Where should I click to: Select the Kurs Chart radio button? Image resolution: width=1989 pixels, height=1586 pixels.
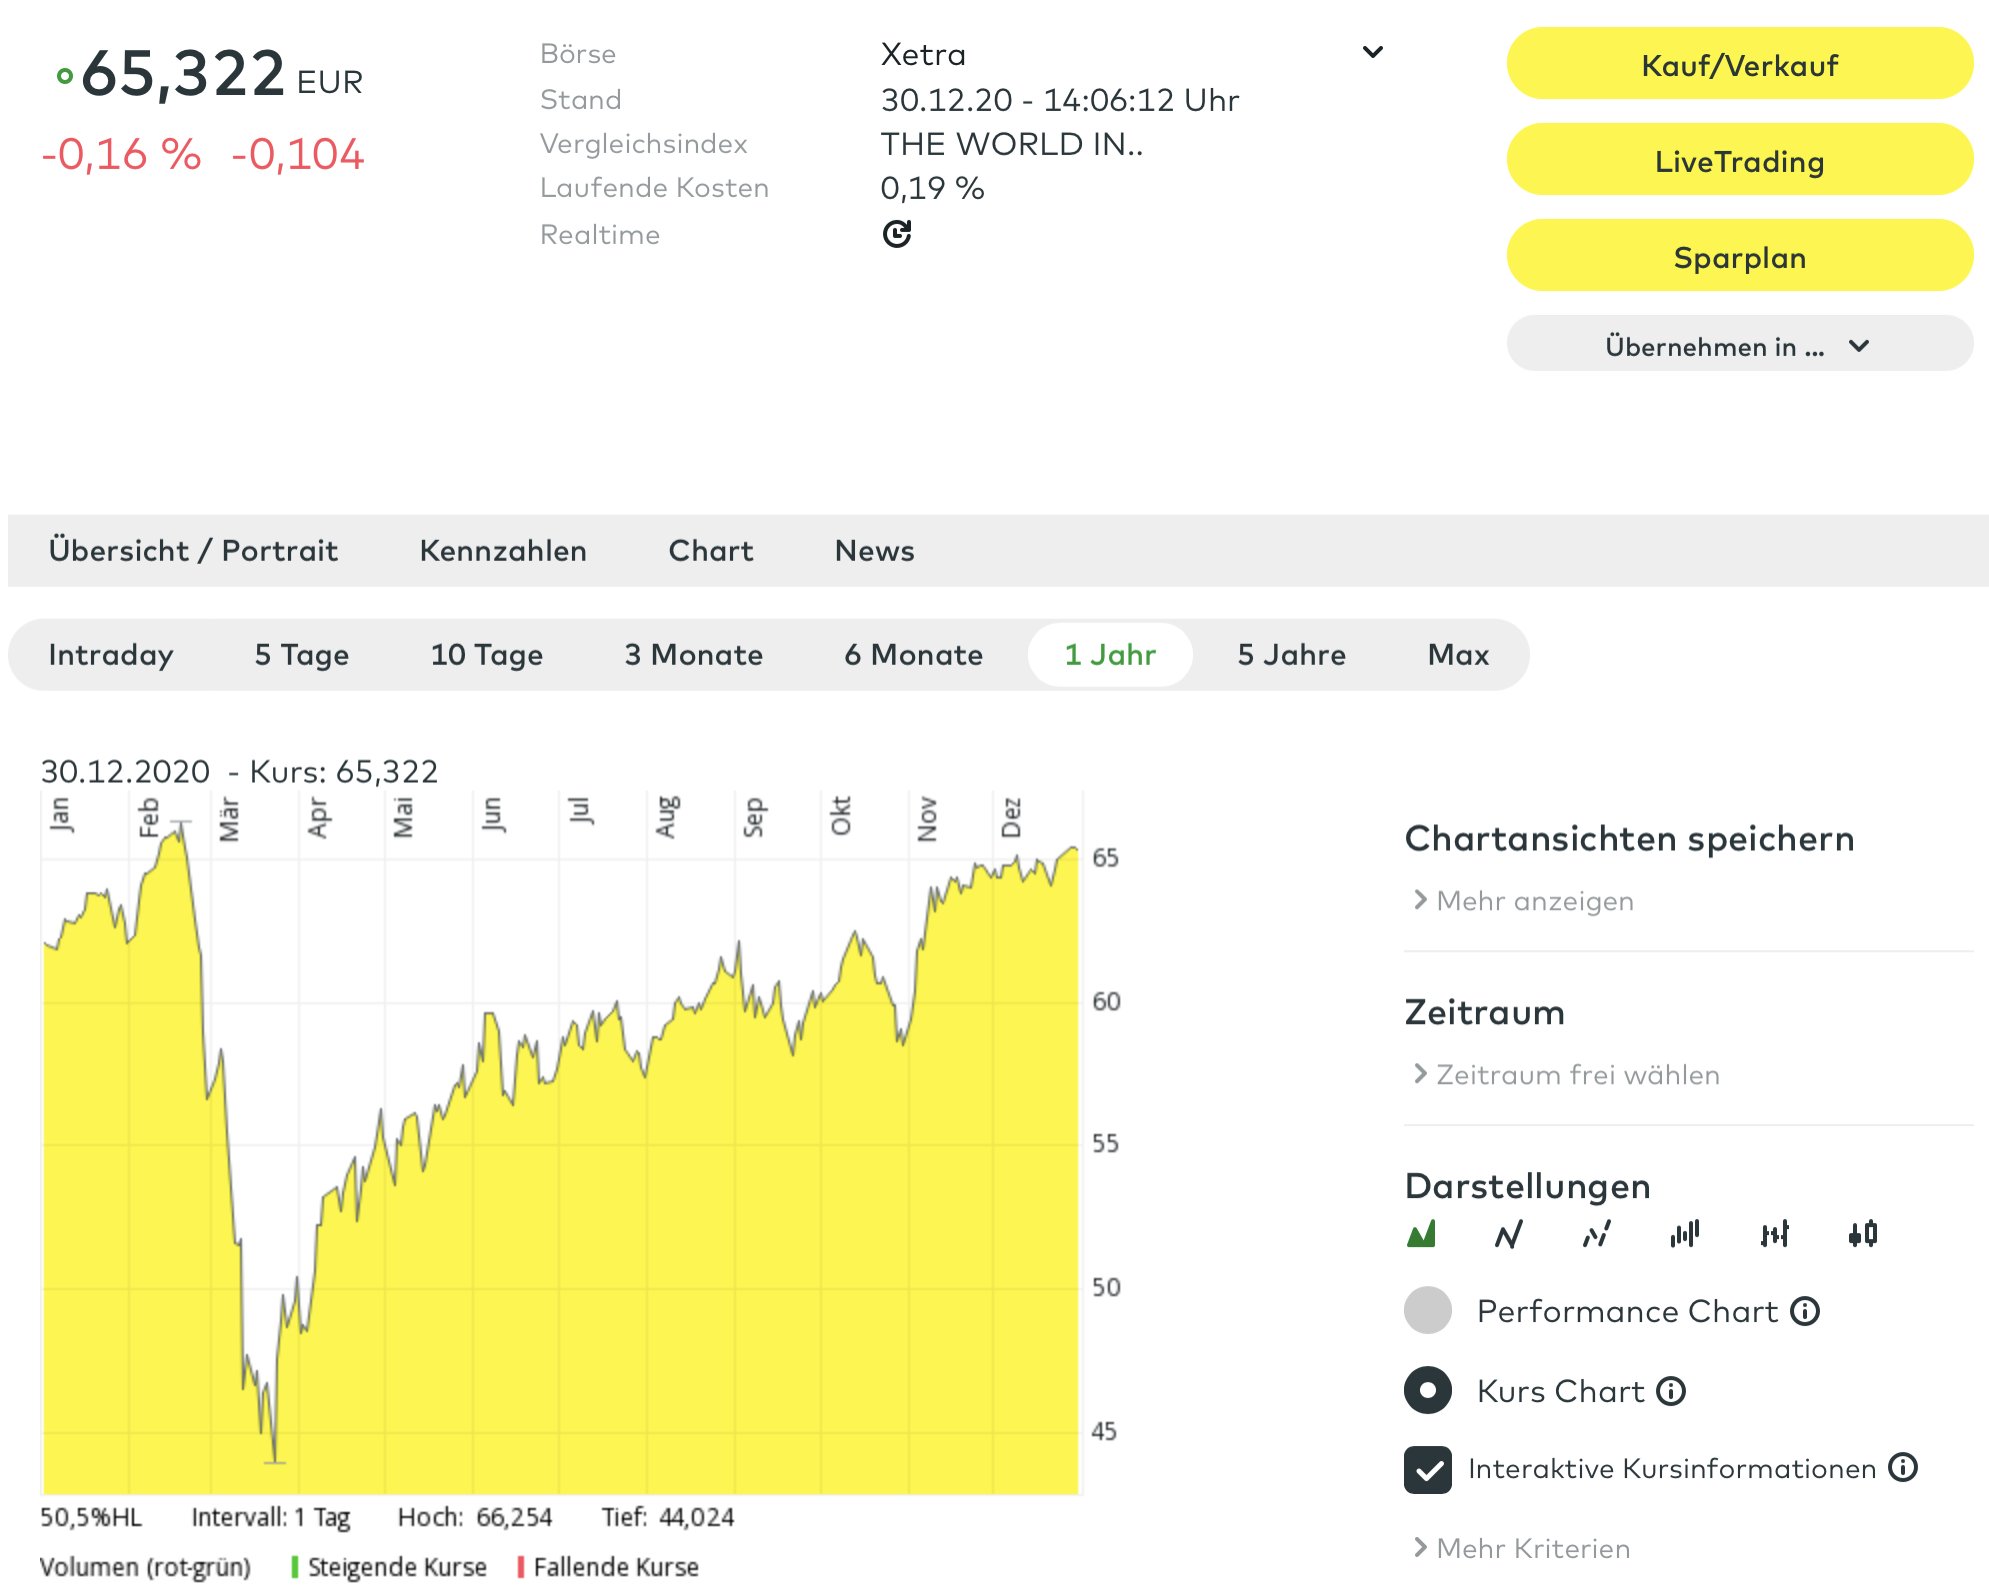pyautogui.click(x=1428, y=1391)
